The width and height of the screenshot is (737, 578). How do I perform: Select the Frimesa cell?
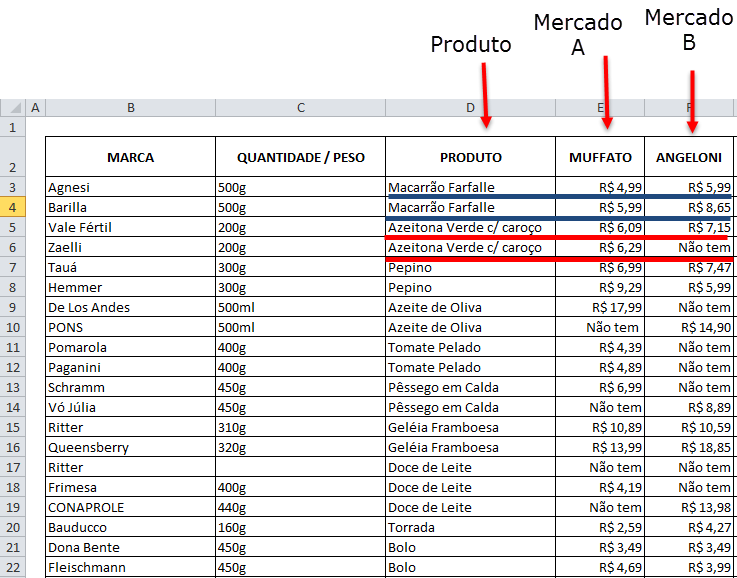130,487
